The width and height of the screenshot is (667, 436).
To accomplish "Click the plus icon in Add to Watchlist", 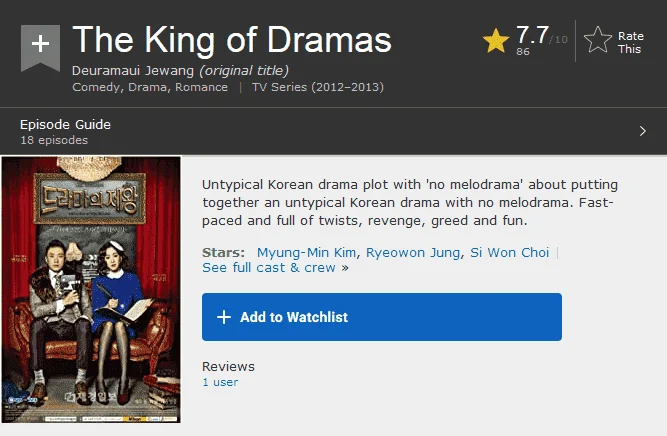I will (x=224, y=317).
